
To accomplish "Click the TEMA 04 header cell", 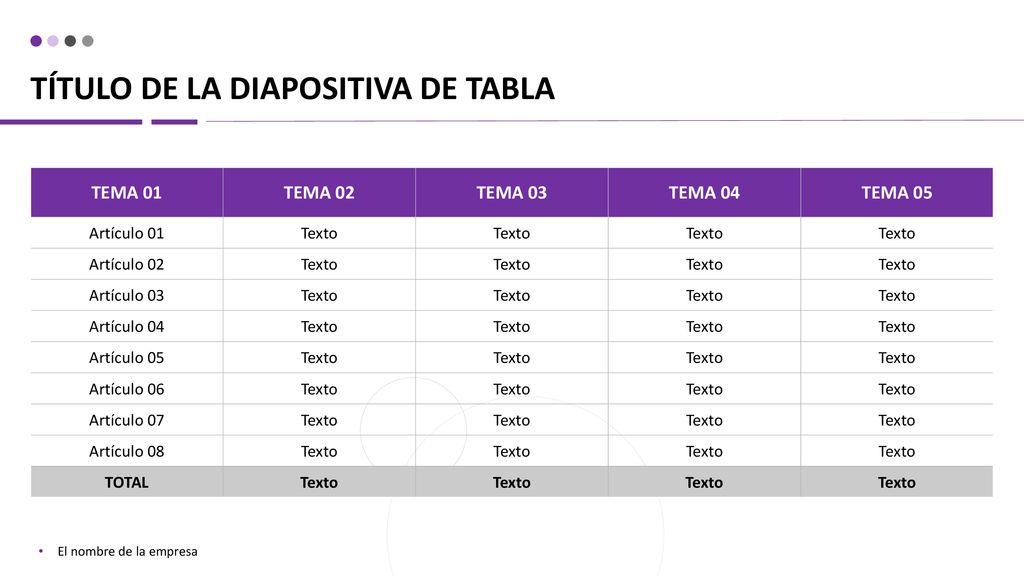I will (704, 193).
